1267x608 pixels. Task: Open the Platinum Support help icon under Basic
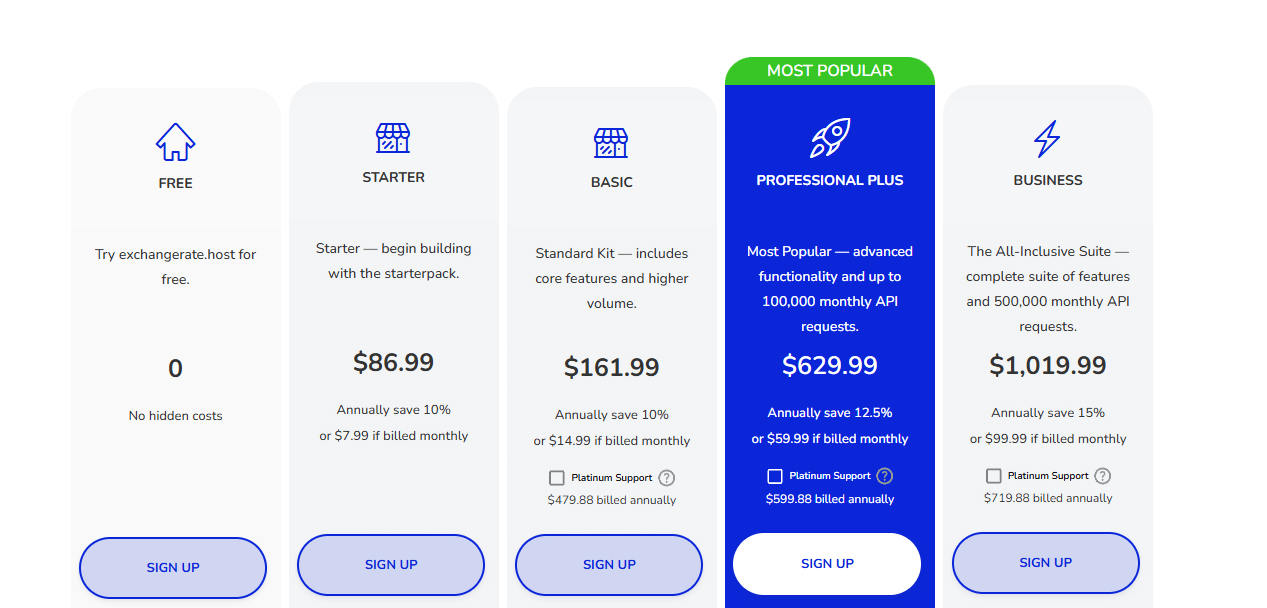click(666, 477)
